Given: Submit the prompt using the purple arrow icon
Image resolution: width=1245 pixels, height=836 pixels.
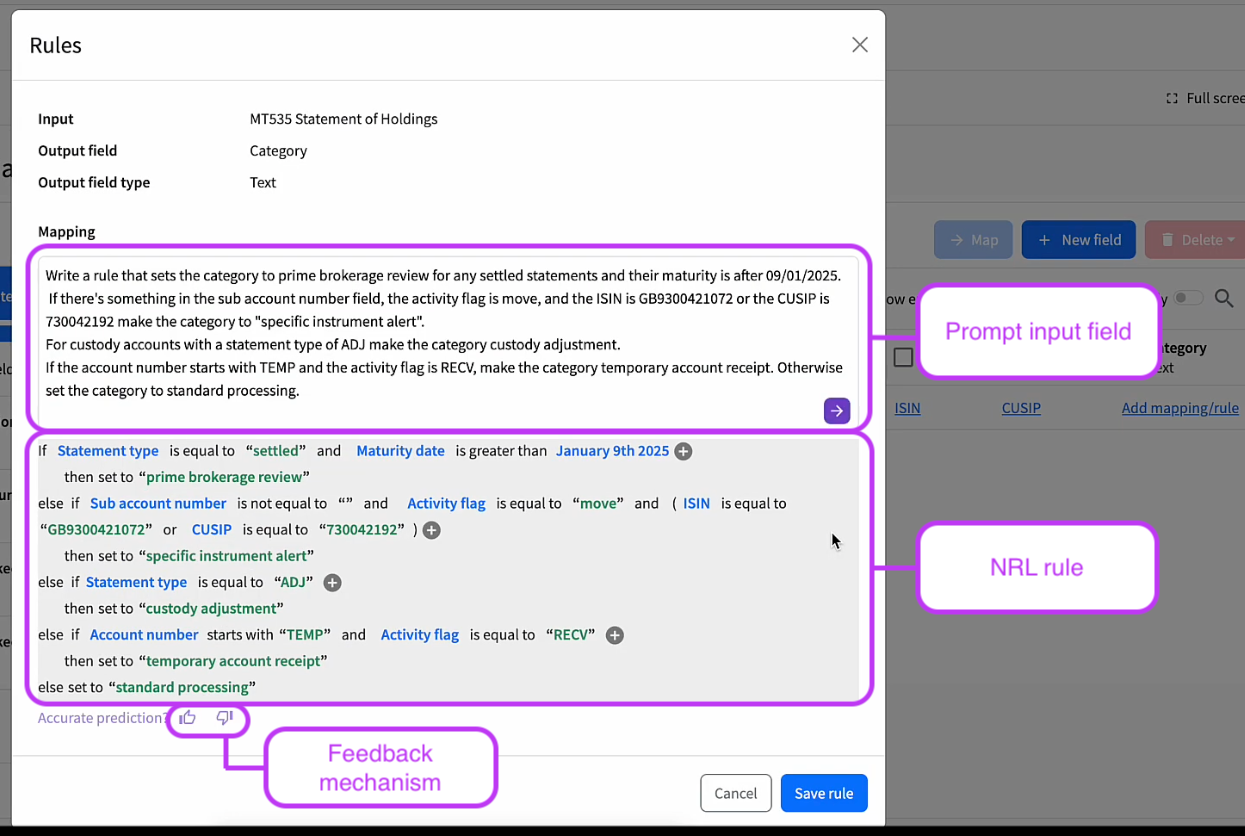Looking at the screenshot, I should tap(837, 411).
